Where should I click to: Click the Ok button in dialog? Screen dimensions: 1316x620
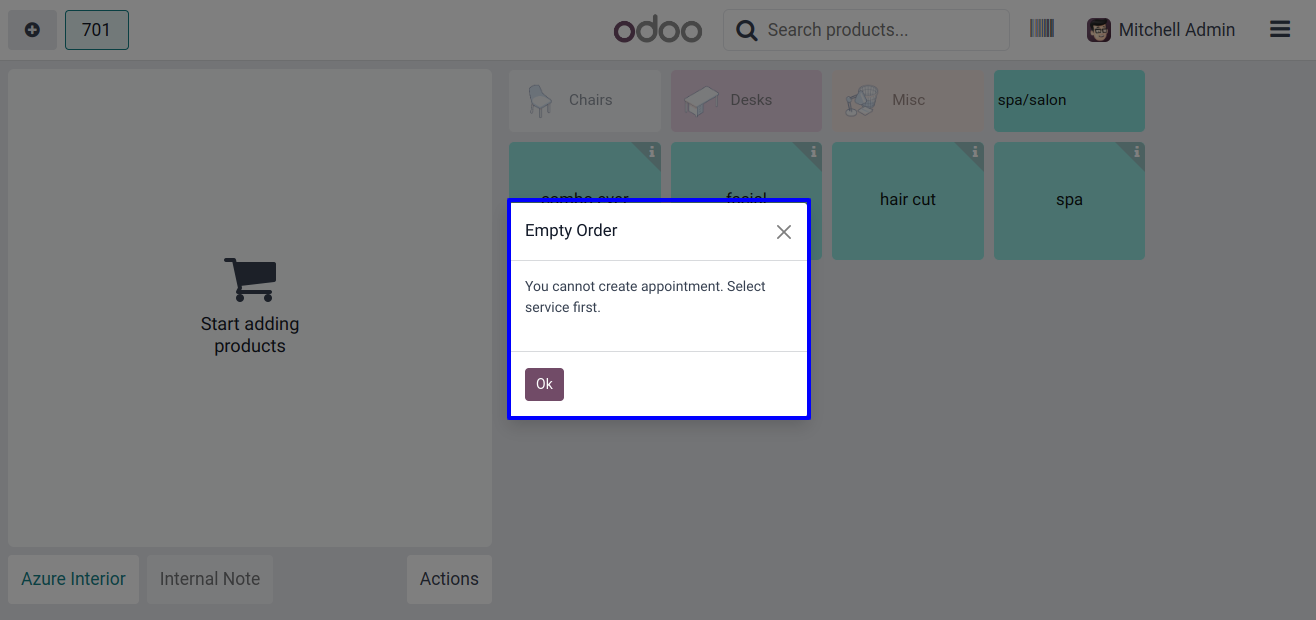544,384
